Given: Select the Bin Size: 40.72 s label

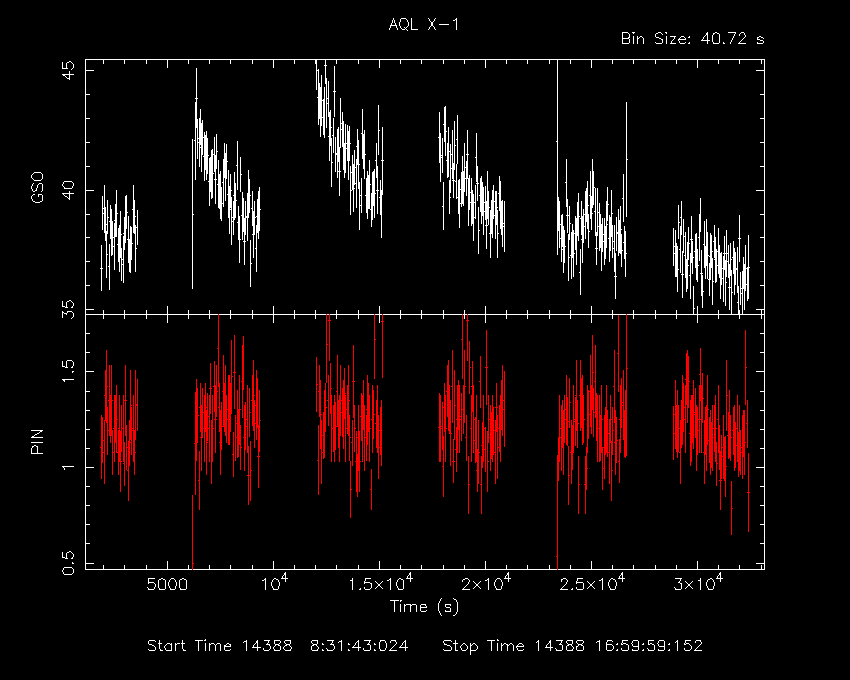Looking at the screenshot, I should [692, 39].
